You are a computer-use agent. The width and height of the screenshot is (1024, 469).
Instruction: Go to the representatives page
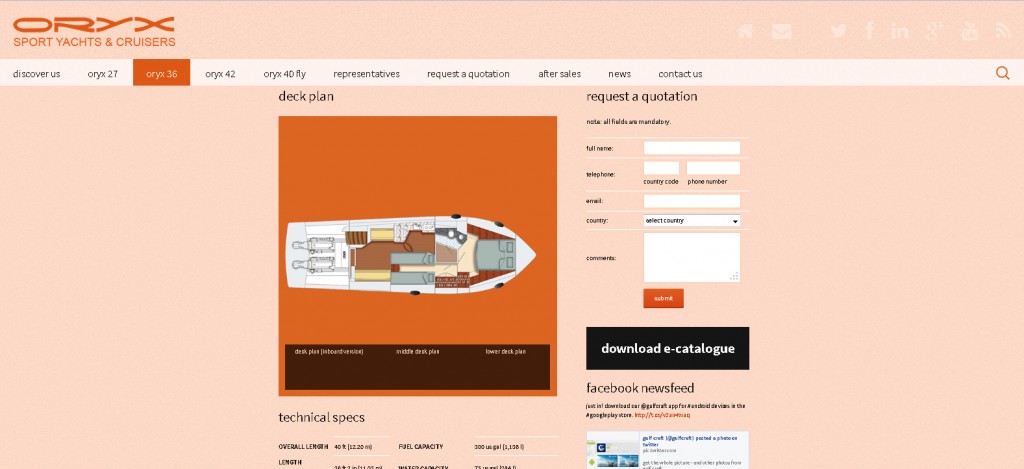366,73
